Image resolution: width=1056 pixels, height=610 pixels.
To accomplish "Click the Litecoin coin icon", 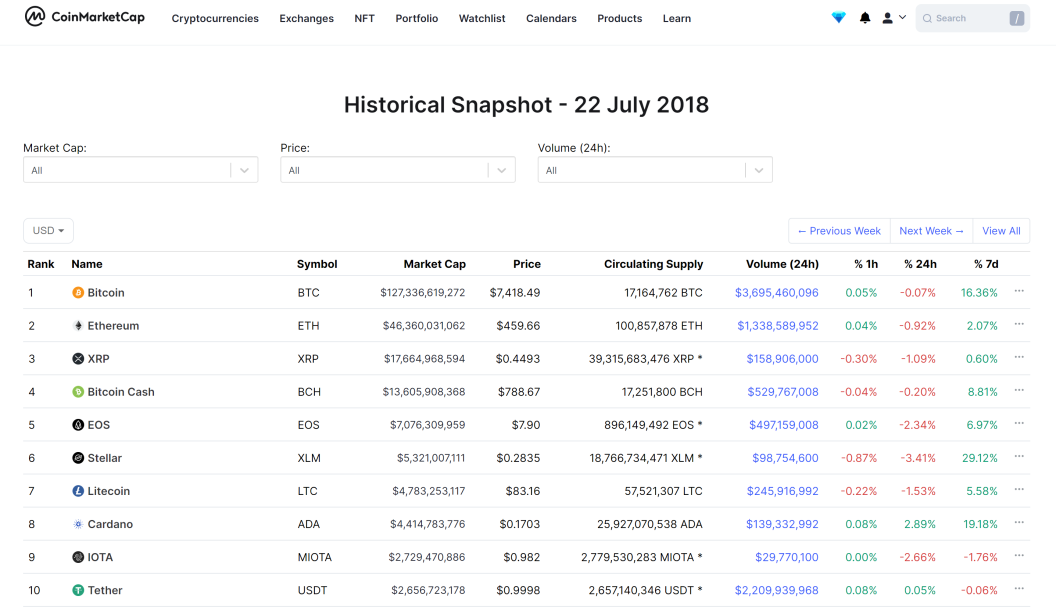I will pyautogui.click(x=78, y=492).
